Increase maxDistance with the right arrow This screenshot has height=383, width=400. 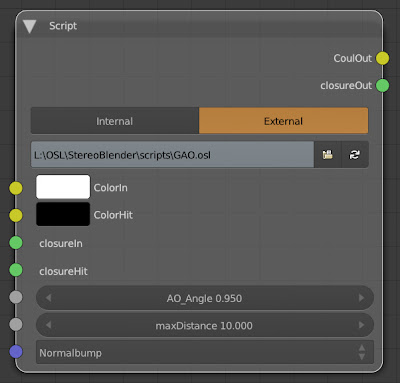361,325
